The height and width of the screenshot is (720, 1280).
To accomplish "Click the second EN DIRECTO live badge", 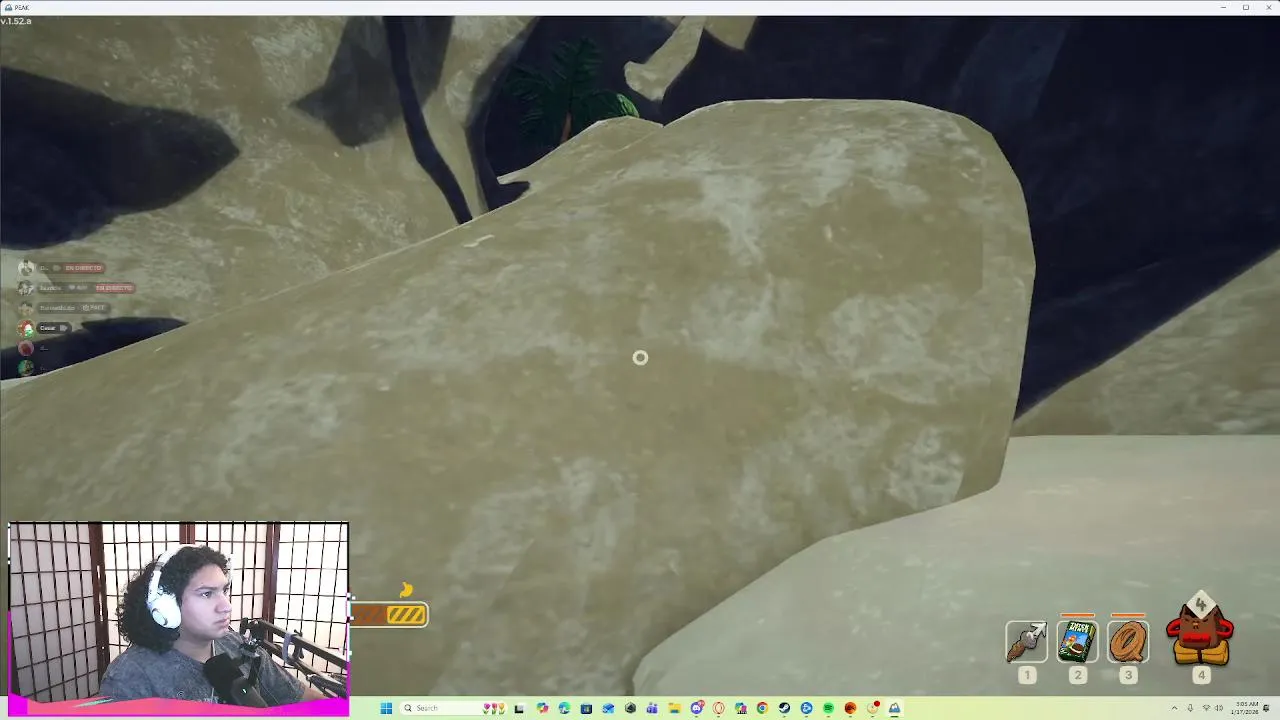I will point(114,288).
